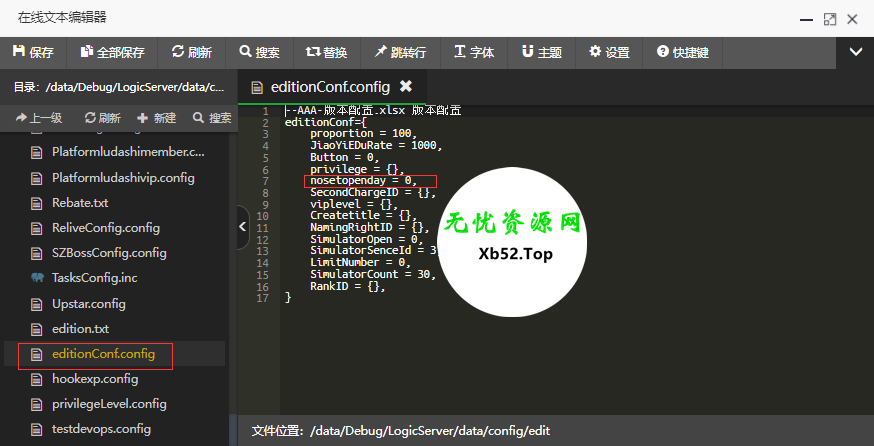Minimize the online text editor window
The width and height of the screenshot is (874, 446).
(x=806, y=20)
